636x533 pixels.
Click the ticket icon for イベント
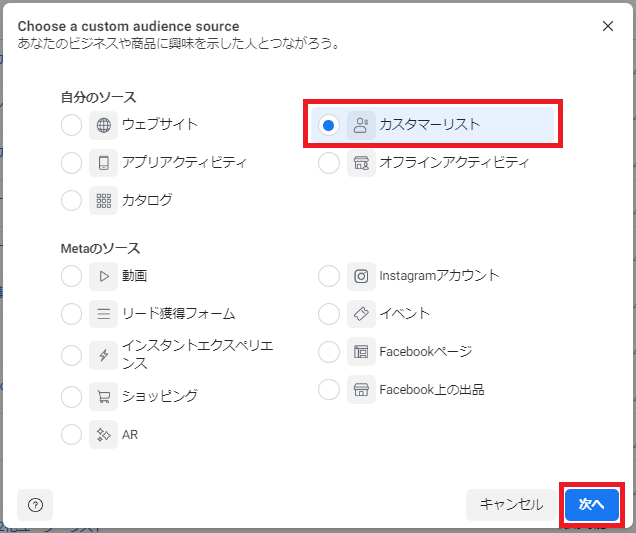(361, 313)
